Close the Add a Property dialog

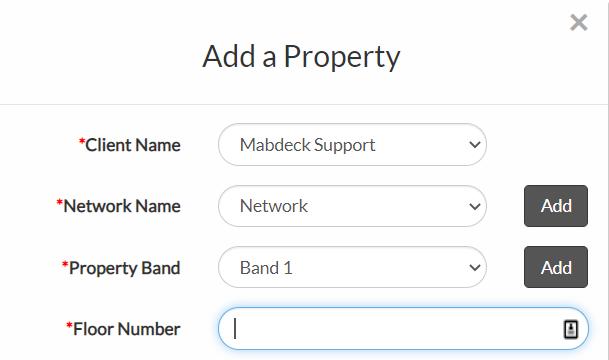(579, 22)
